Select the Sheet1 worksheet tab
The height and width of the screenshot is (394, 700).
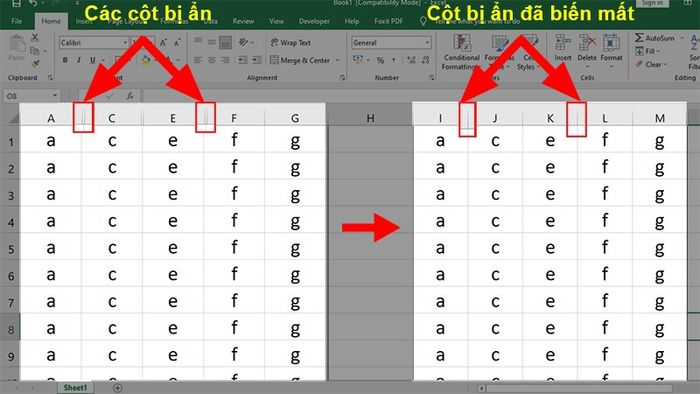click(x=75, y=387)
